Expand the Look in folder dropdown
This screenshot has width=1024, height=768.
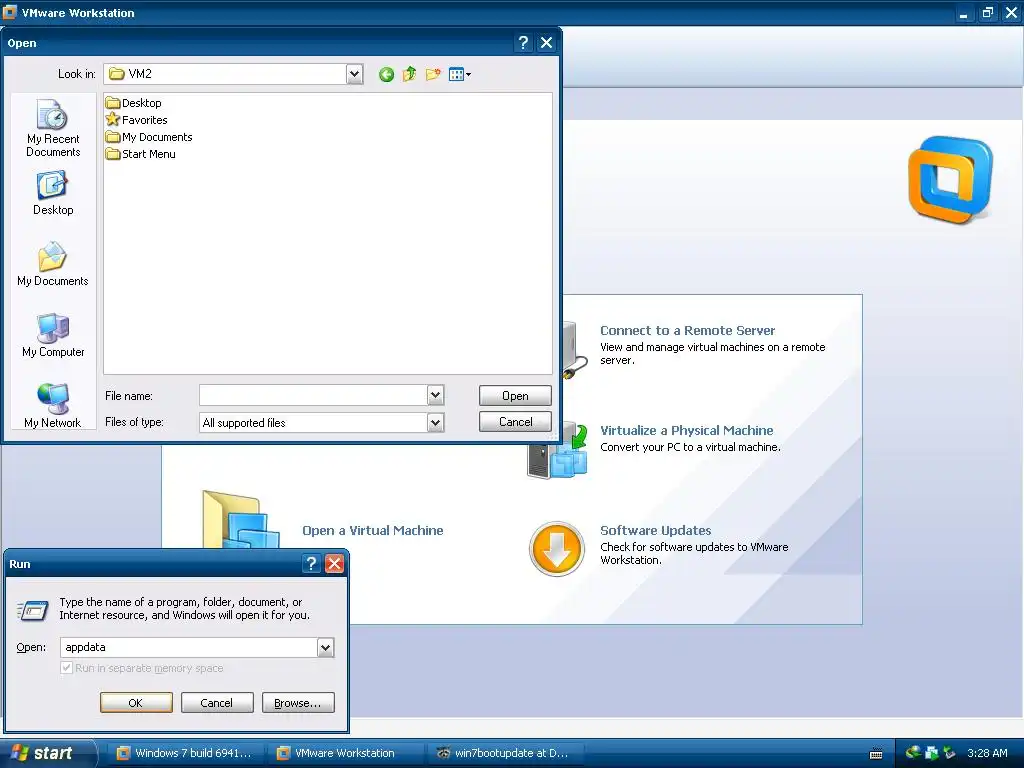pos(355,74)
